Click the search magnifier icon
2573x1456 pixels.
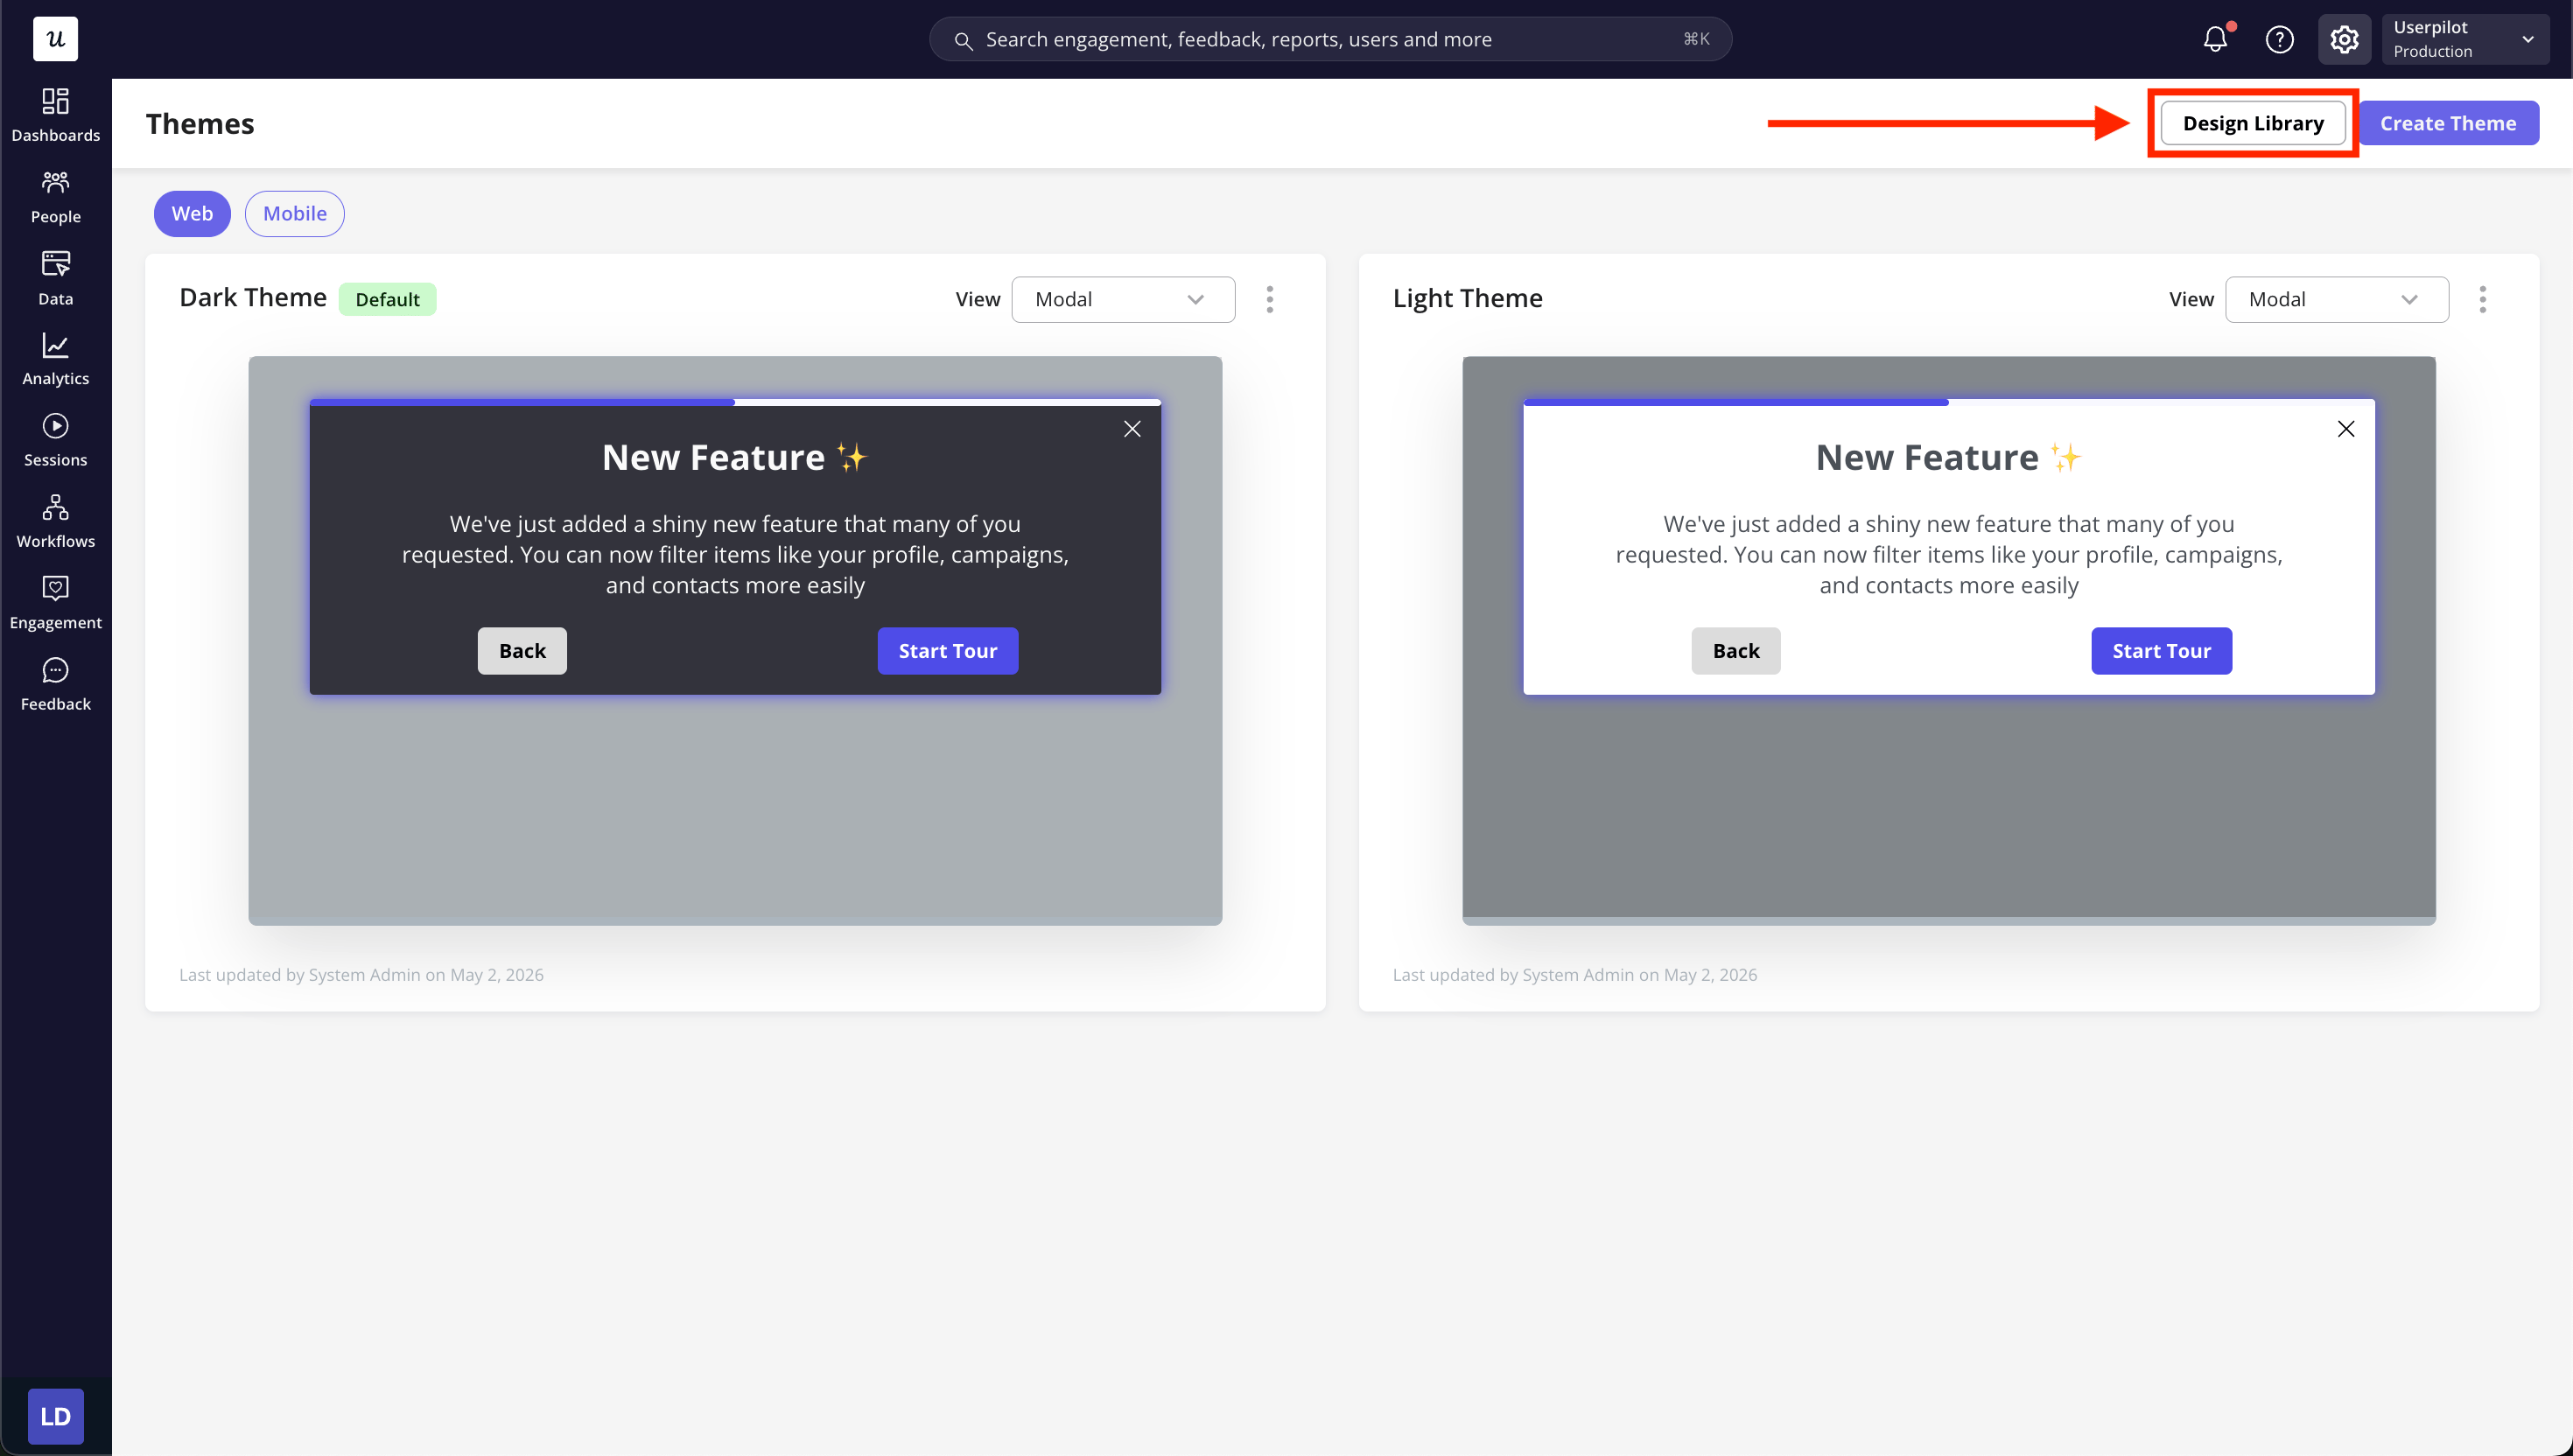tap(963, 40)
